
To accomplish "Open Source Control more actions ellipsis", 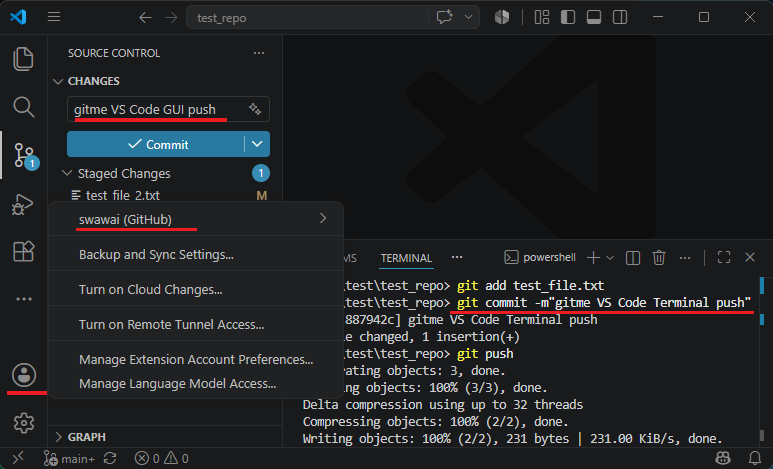I will coord(259,53).
